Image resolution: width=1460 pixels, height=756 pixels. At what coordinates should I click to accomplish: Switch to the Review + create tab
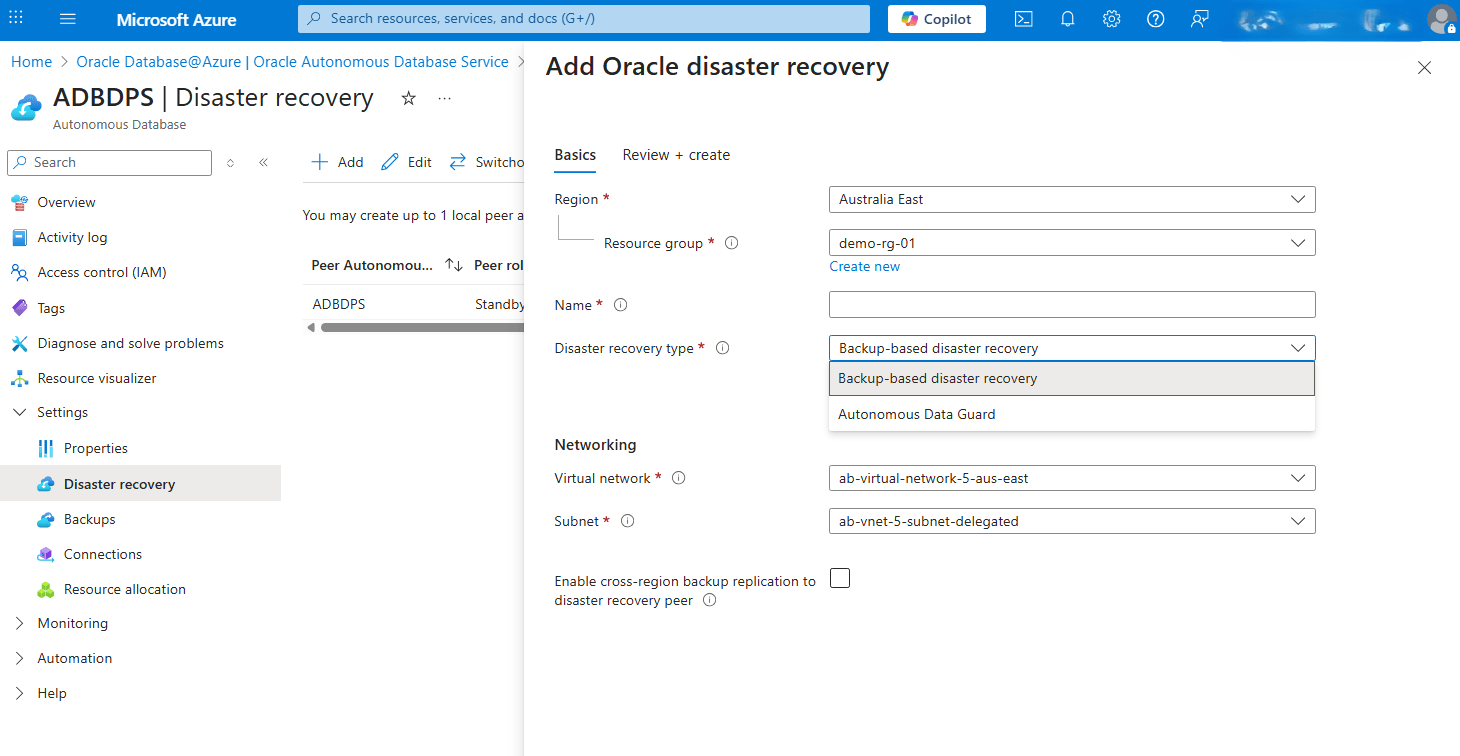point(675,155)
